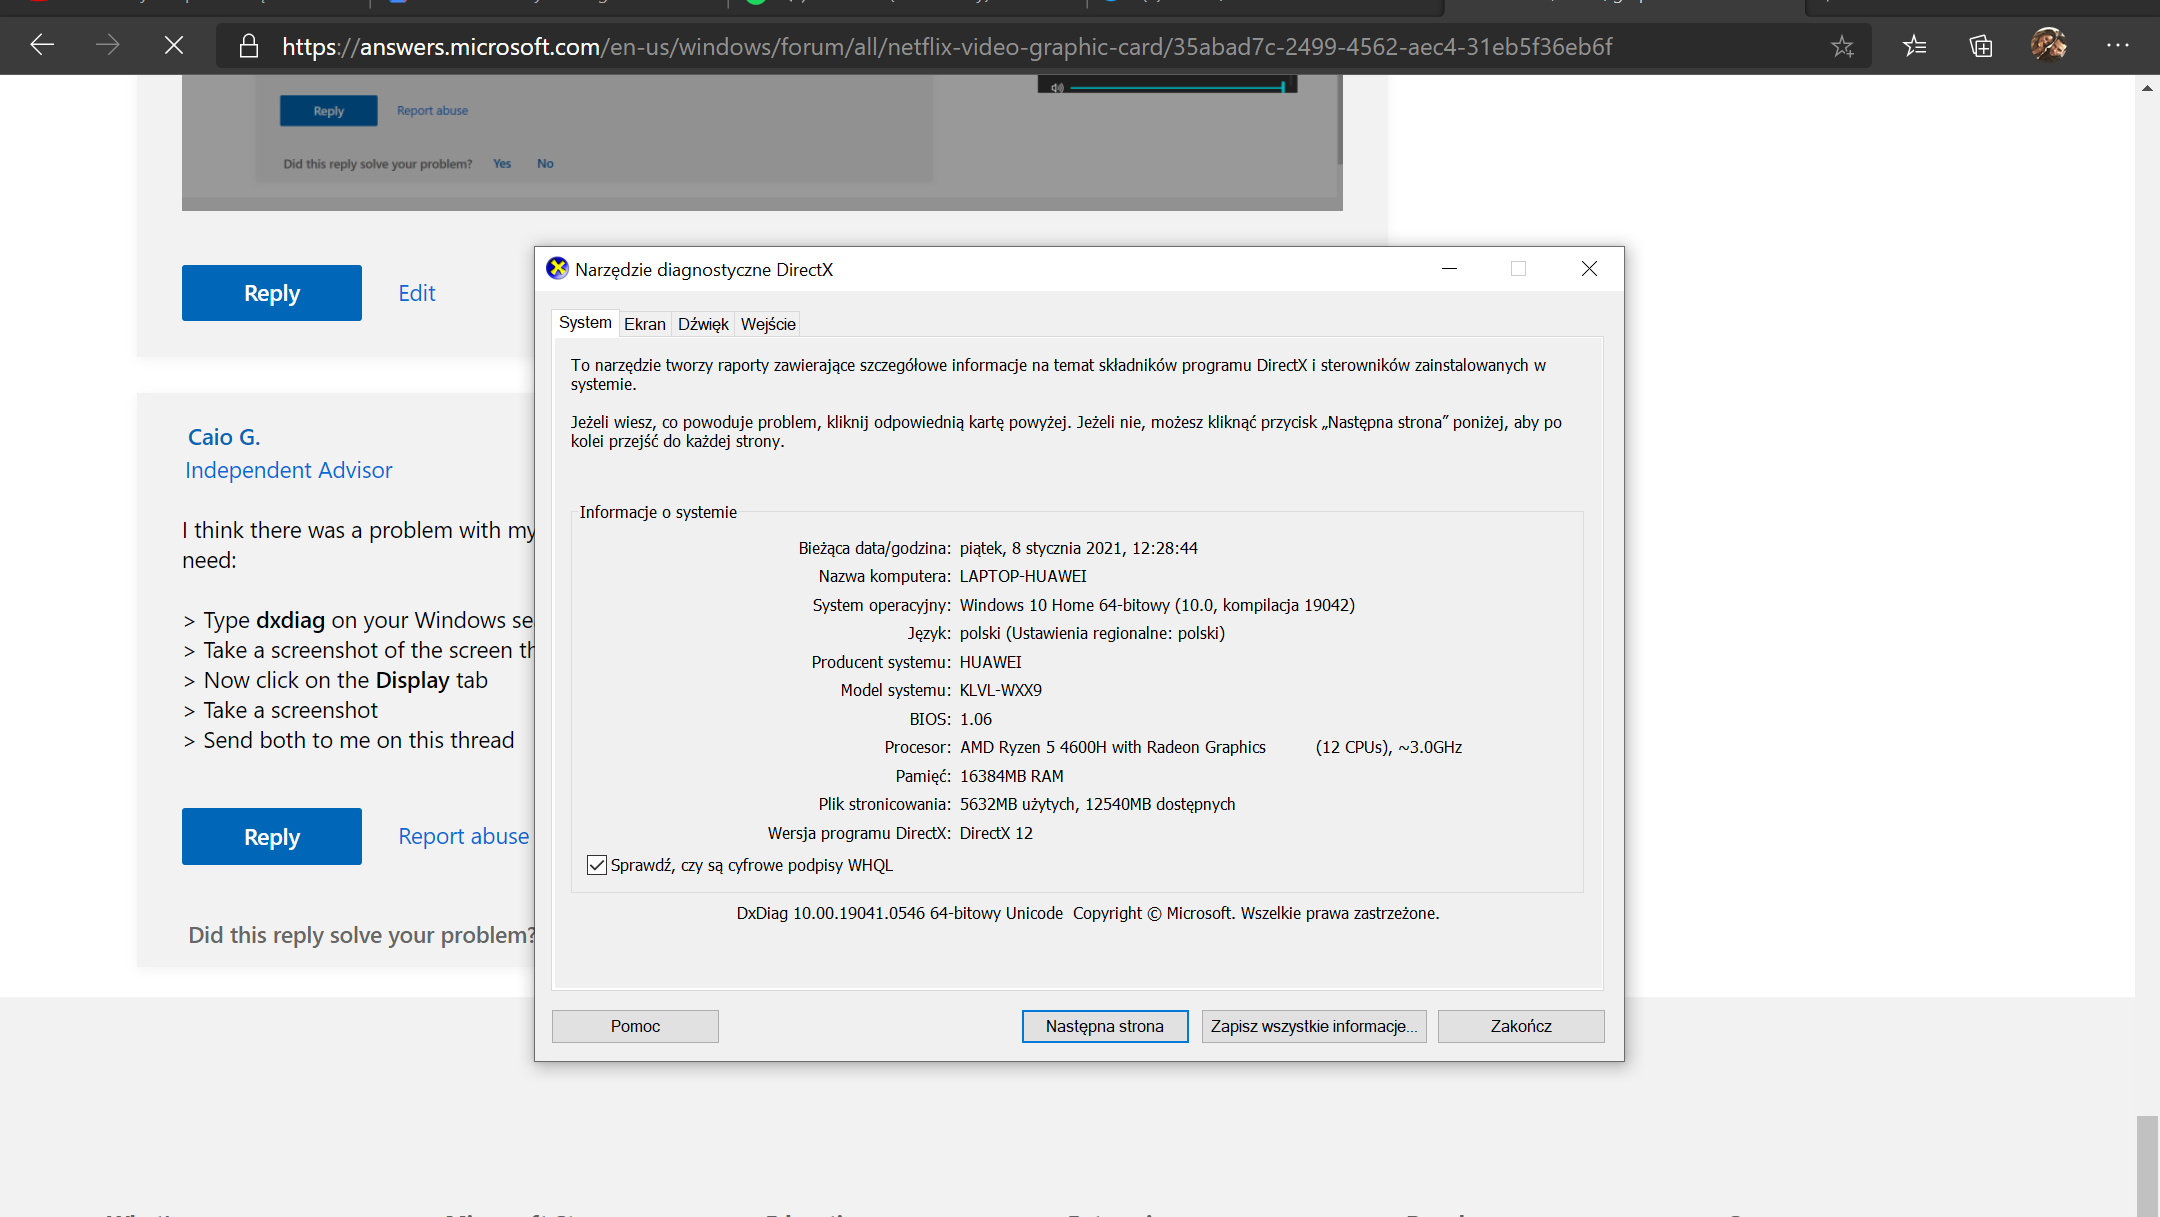2160x1217 pixels.
Task: Click the Edit link beside Reply
Action: tap(417, 293)
